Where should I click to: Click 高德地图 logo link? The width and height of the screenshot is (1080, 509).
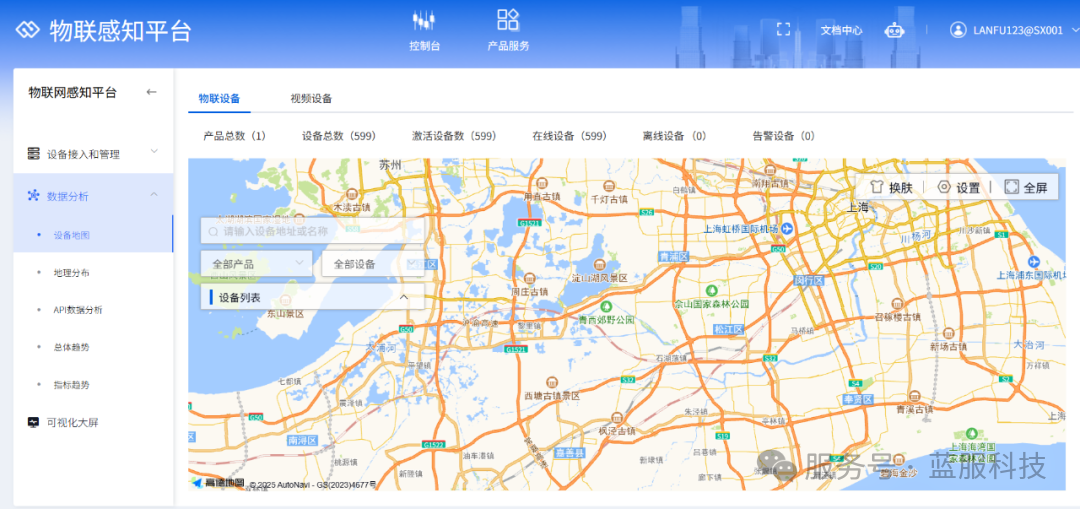218,483
